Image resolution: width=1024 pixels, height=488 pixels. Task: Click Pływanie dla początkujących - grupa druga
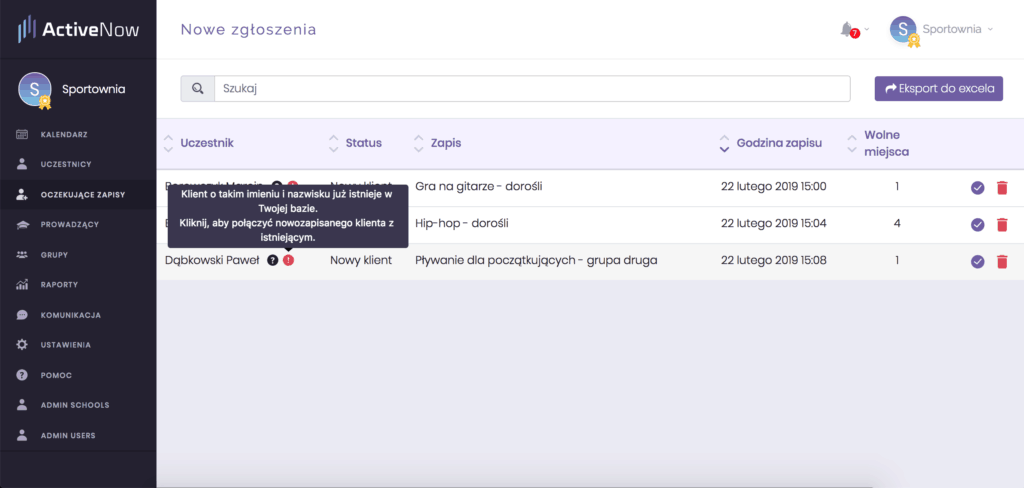point(536,260)
